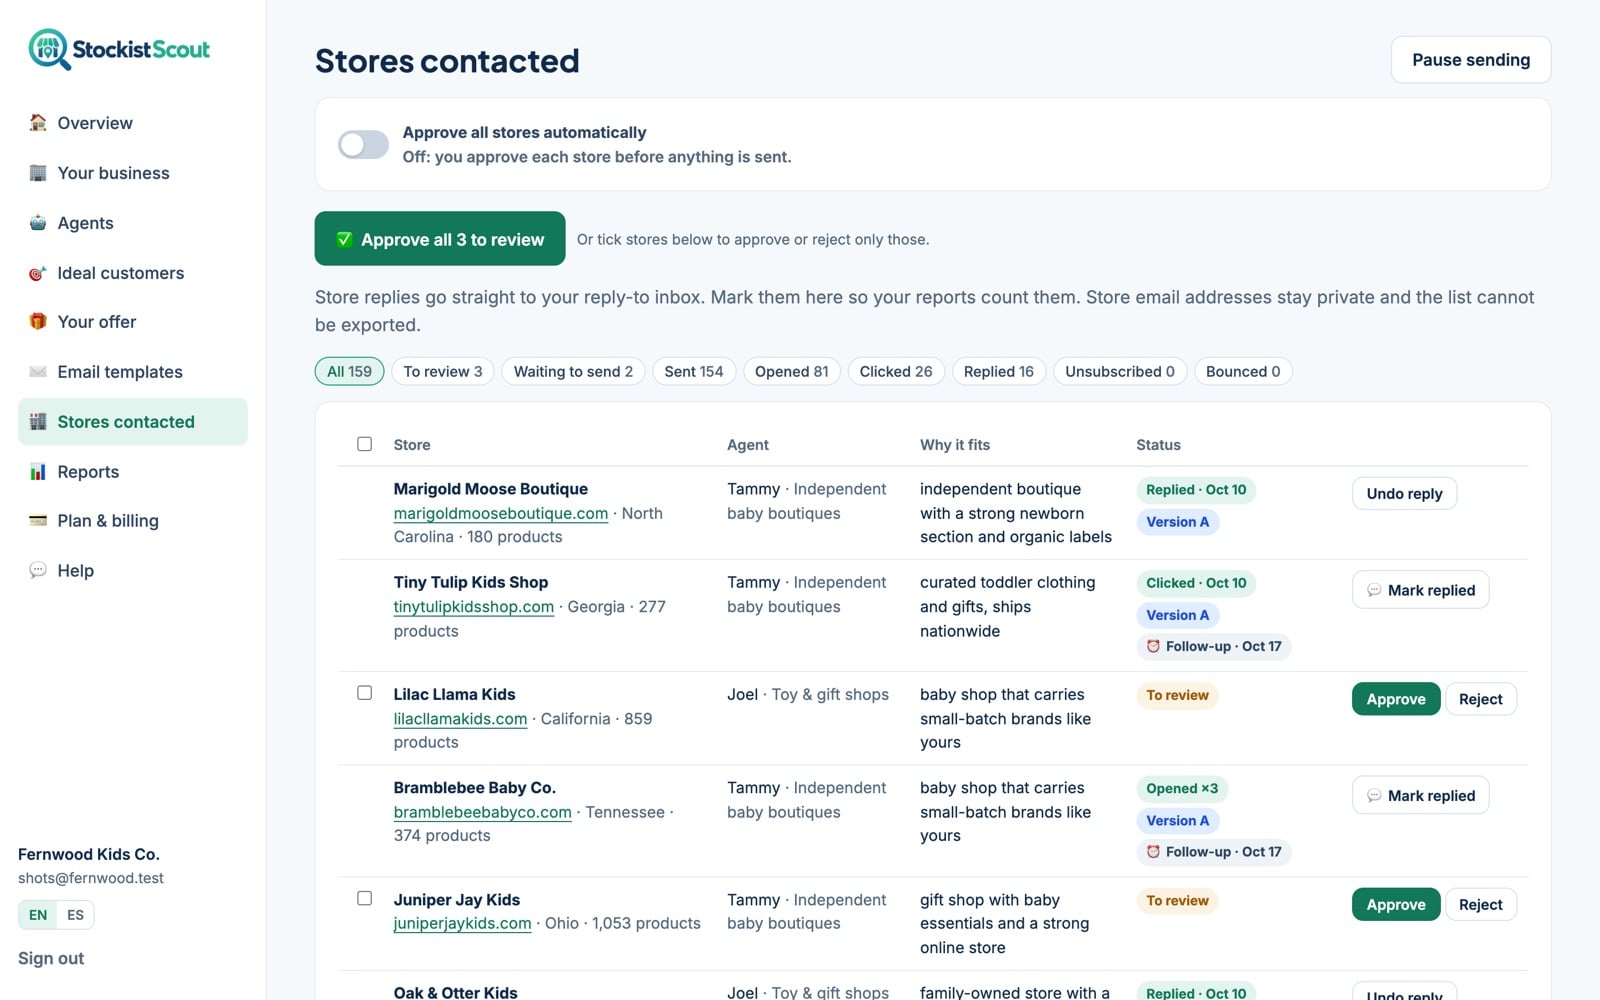Open bramblebeebabyco.com link
The height and width of the screenshot is (1000, 1600).
pyautogui.click(x=483, y=812)
